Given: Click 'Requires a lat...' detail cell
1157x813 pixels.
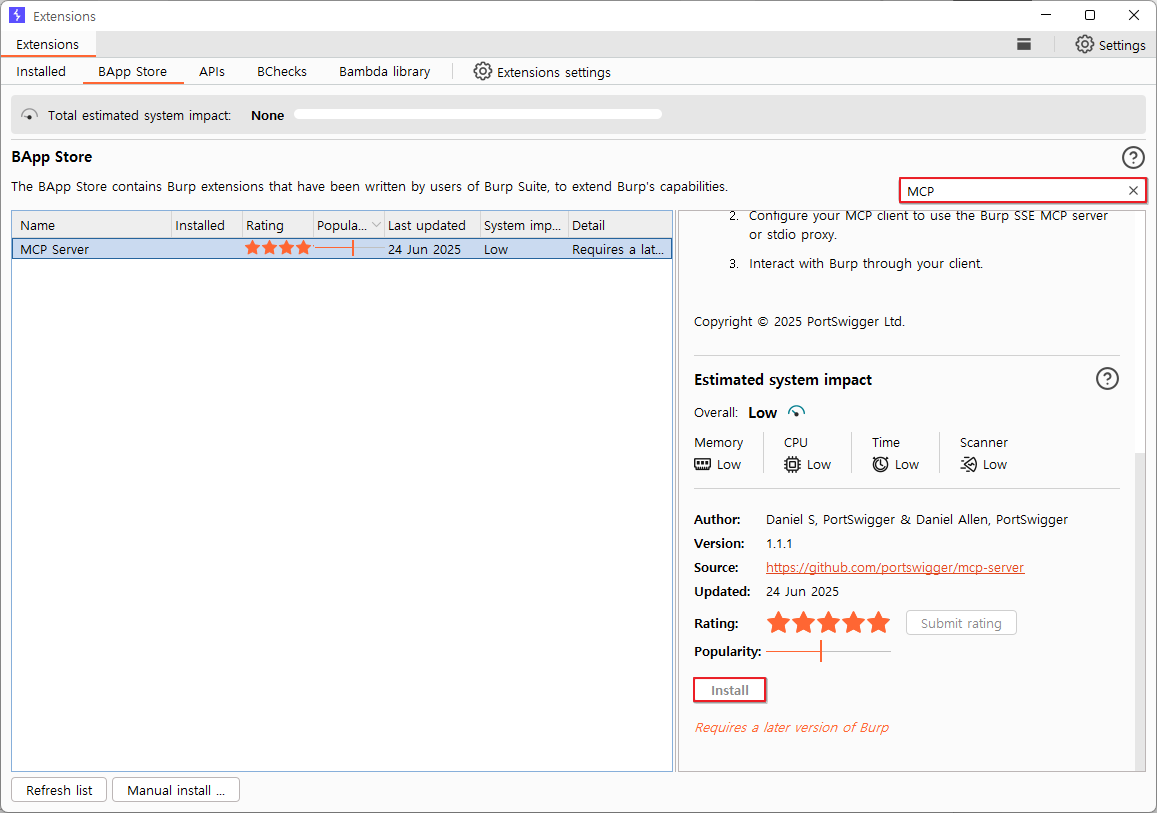Looking at the screenshot, I should coord(620,249).
